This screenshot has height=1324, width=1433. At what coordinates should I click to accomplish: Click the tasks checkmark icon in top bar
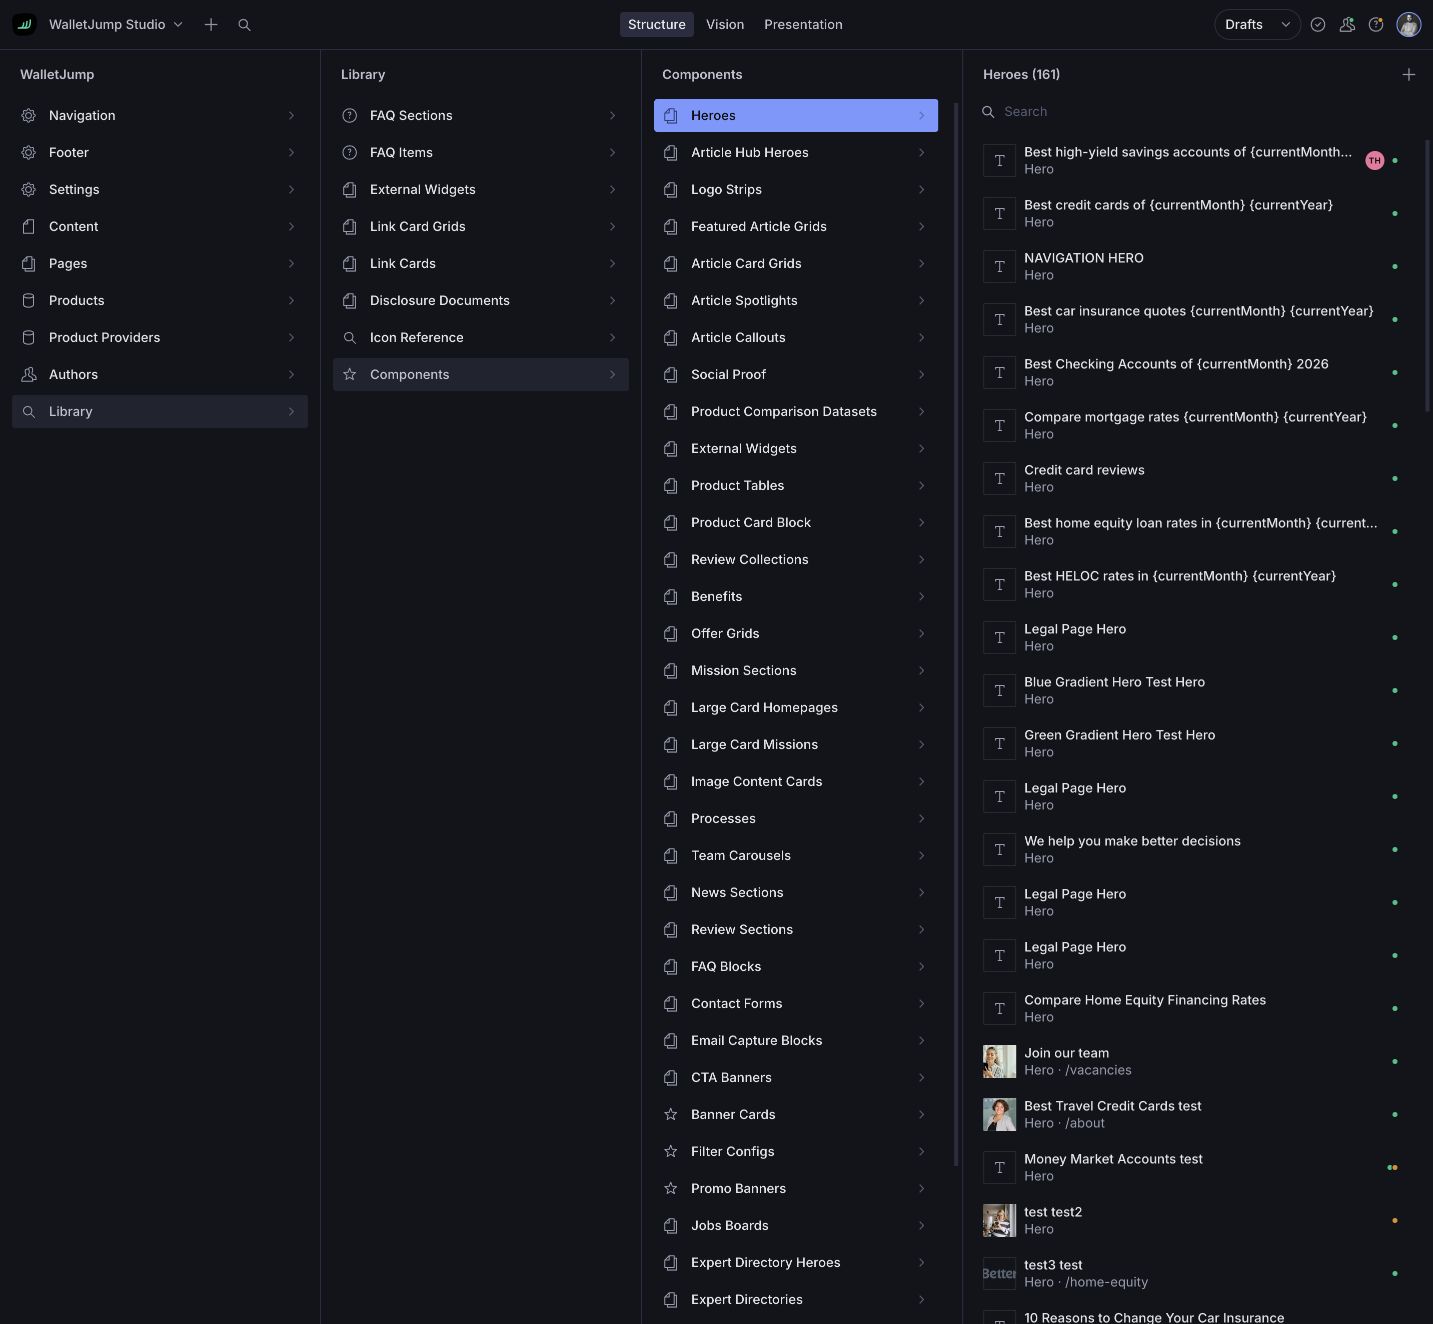coord(1318,24)
